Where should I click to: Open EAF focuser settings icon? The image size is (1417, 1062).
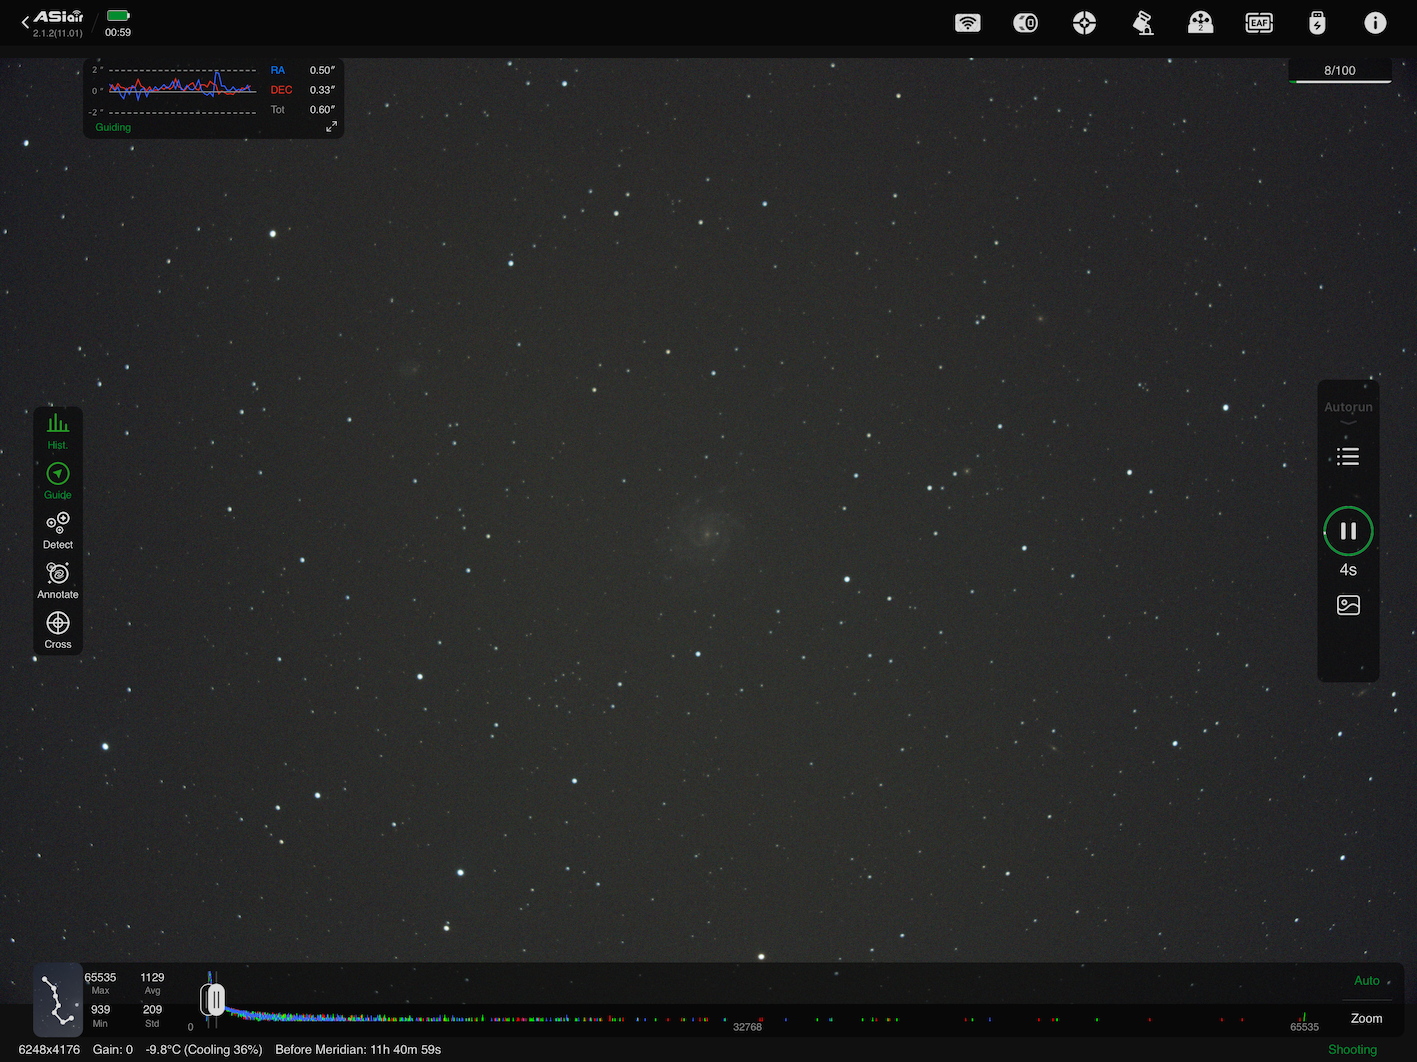click(1259, 23)
